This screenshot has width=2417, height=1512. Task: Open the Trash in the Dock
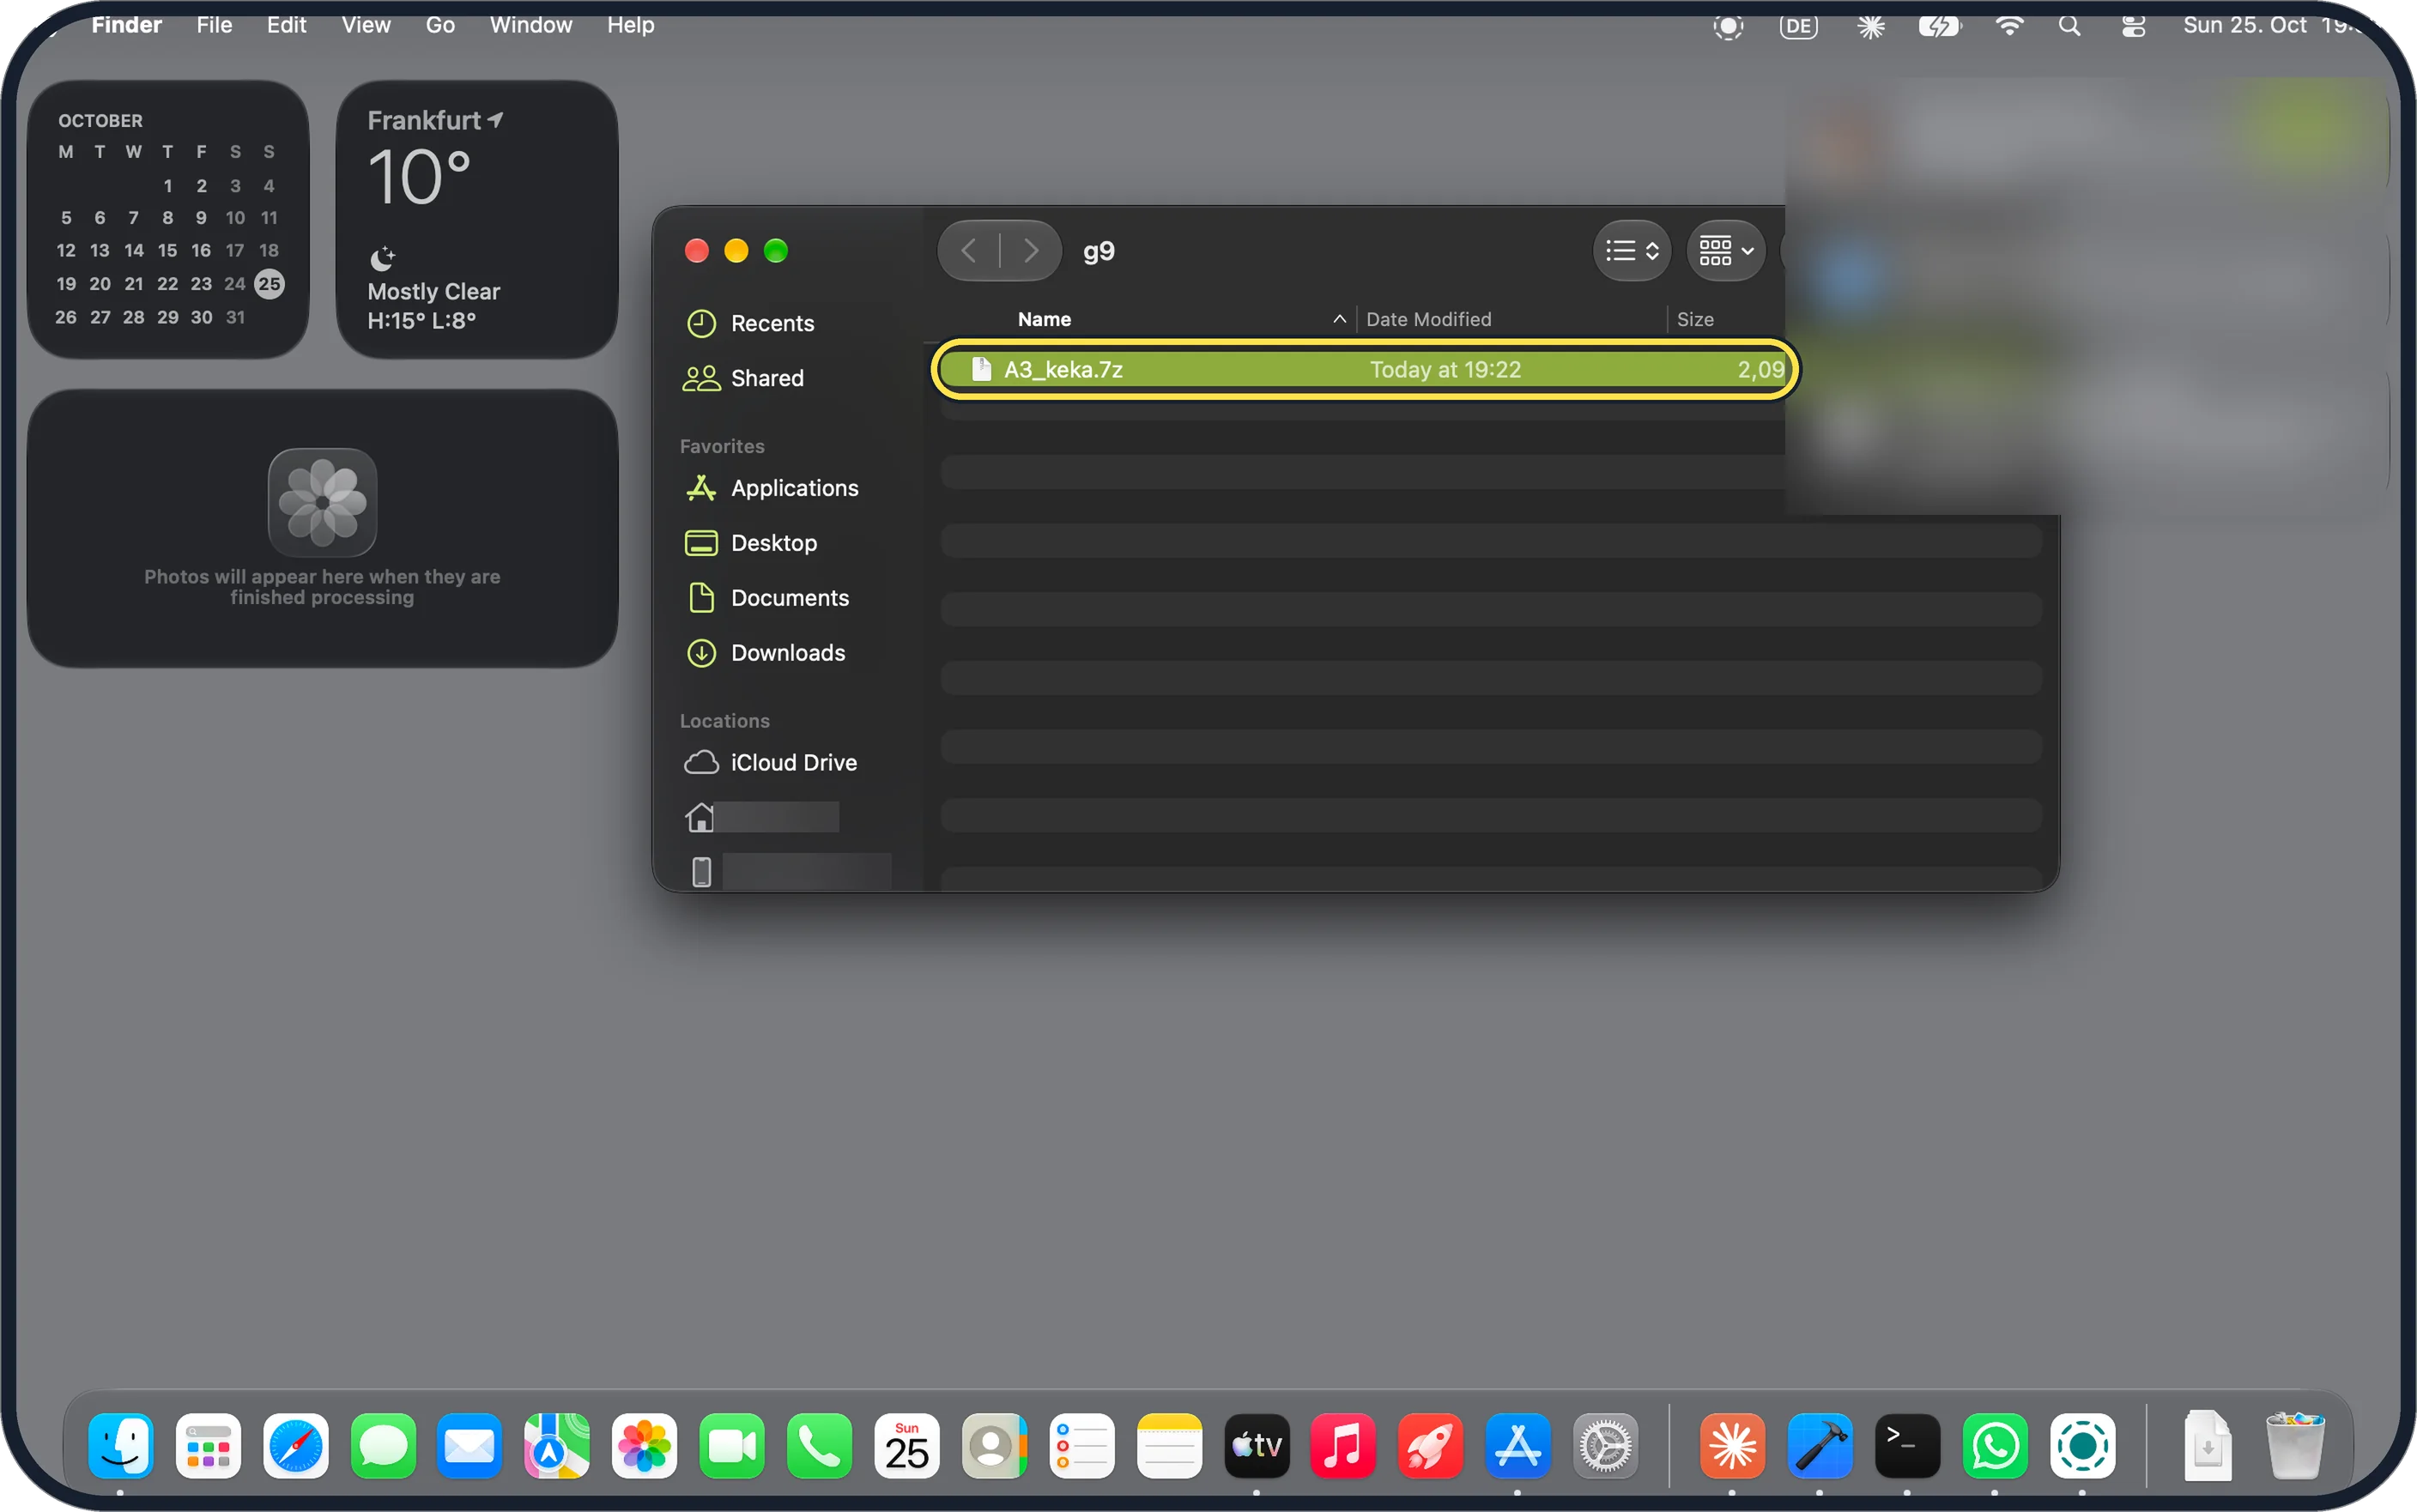point(2295,1445)
